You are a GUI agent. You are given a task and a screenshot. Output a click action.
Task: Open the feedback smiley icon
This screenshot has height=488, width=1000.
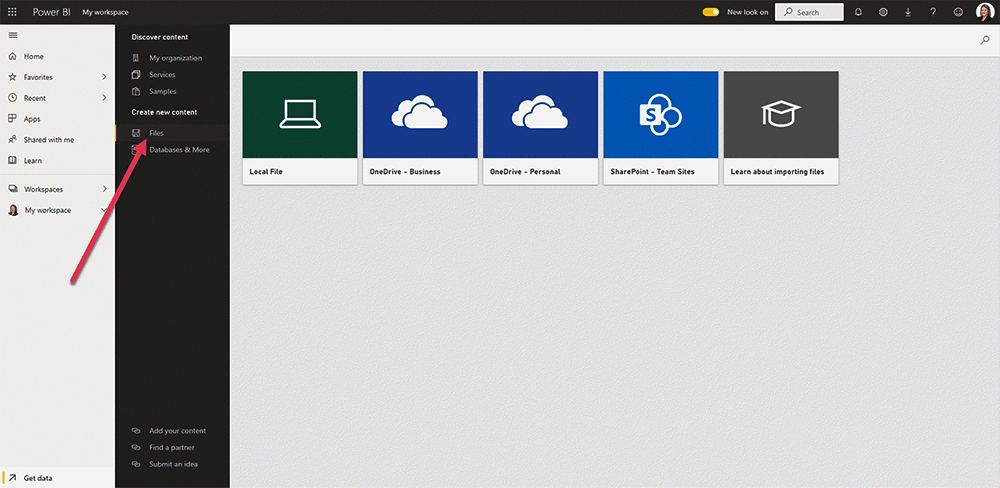[958, 12]
